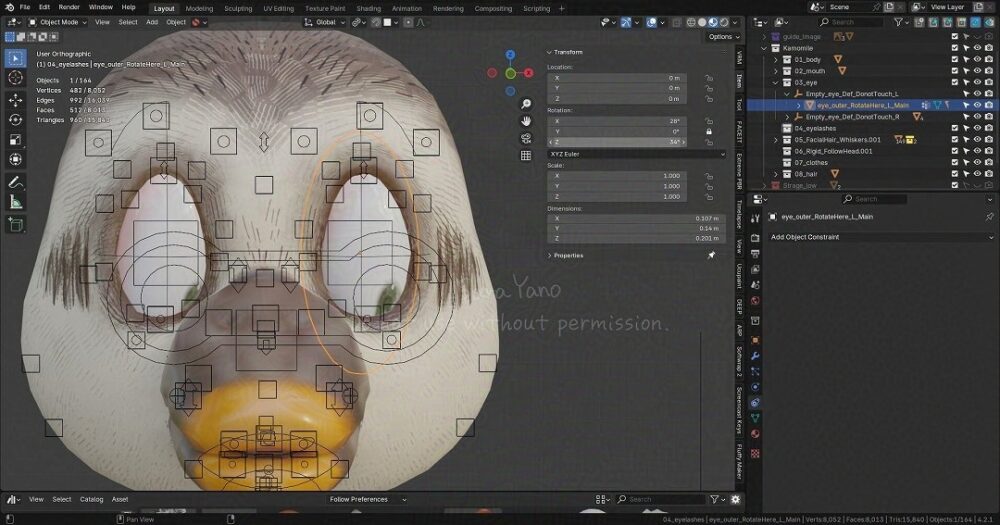Open the Render menu
1000x525 pixels.
tap(69, 7)
